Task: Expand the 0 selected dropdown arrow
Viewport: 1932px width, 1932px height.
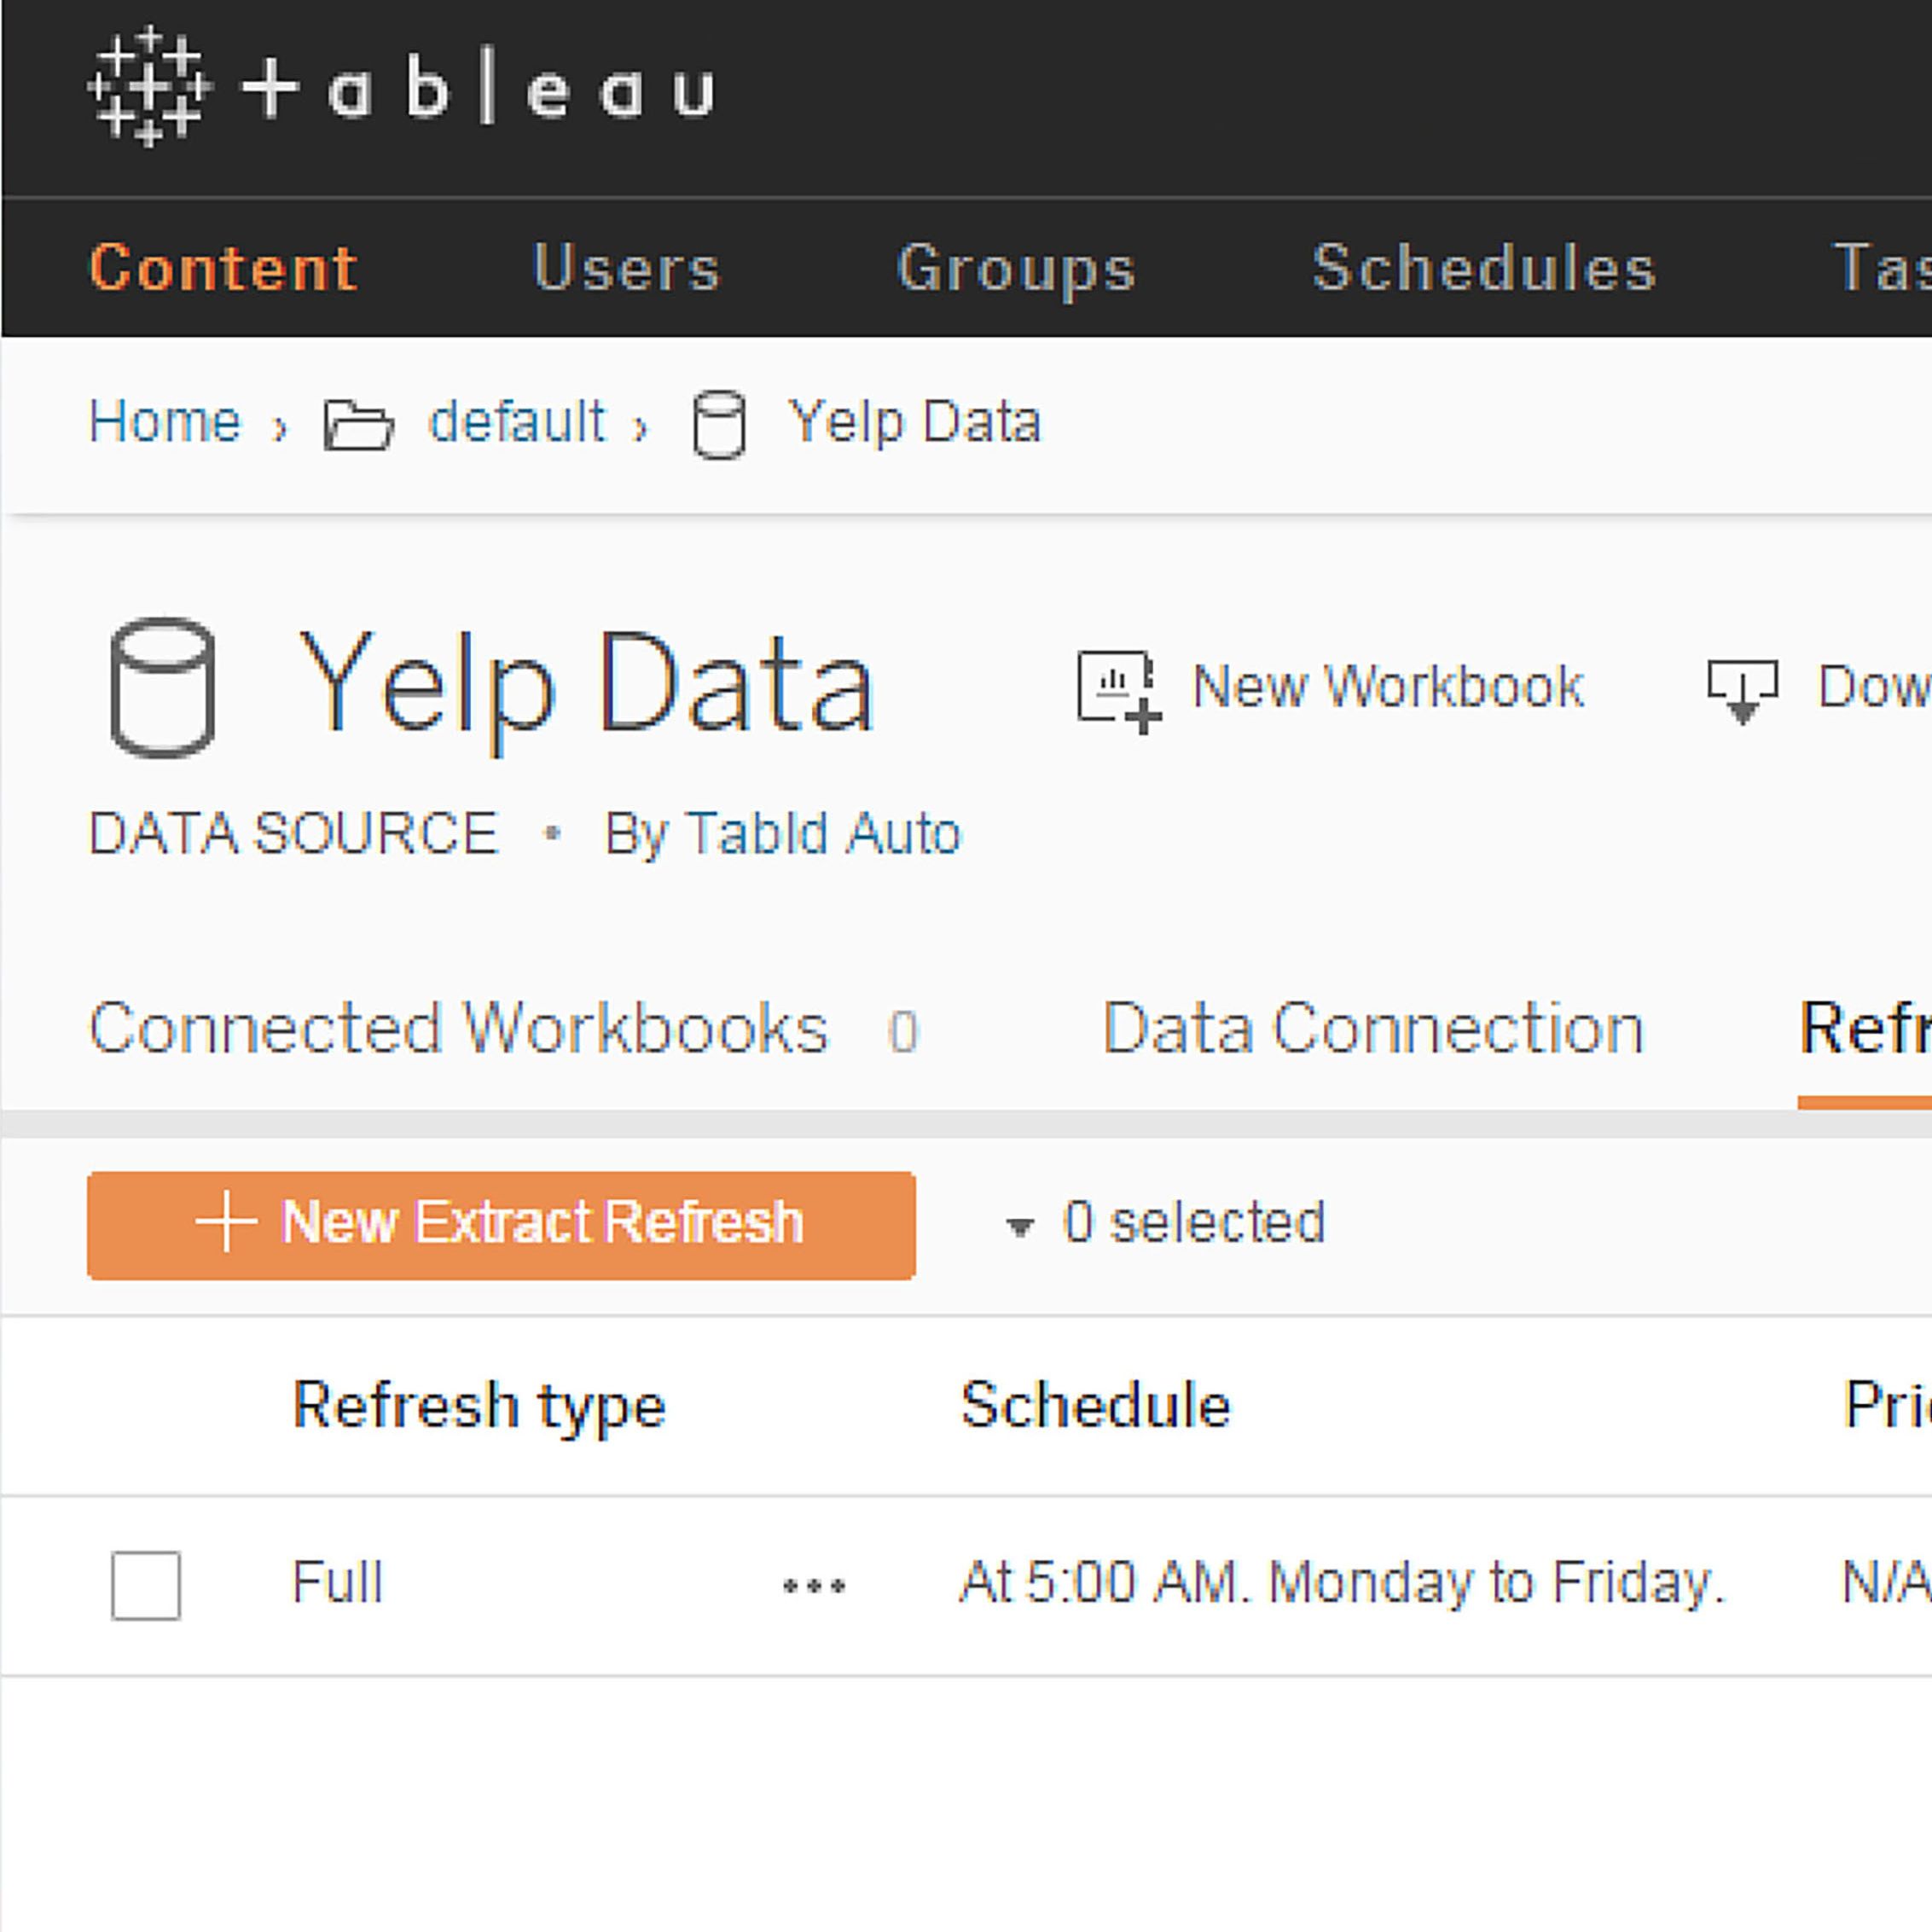Action: point(1019,1226)
